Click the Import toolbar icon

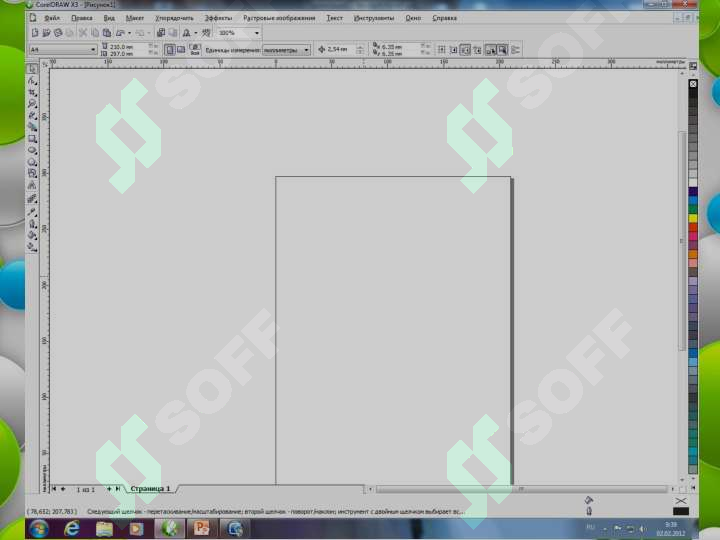(x=161, y=33)
